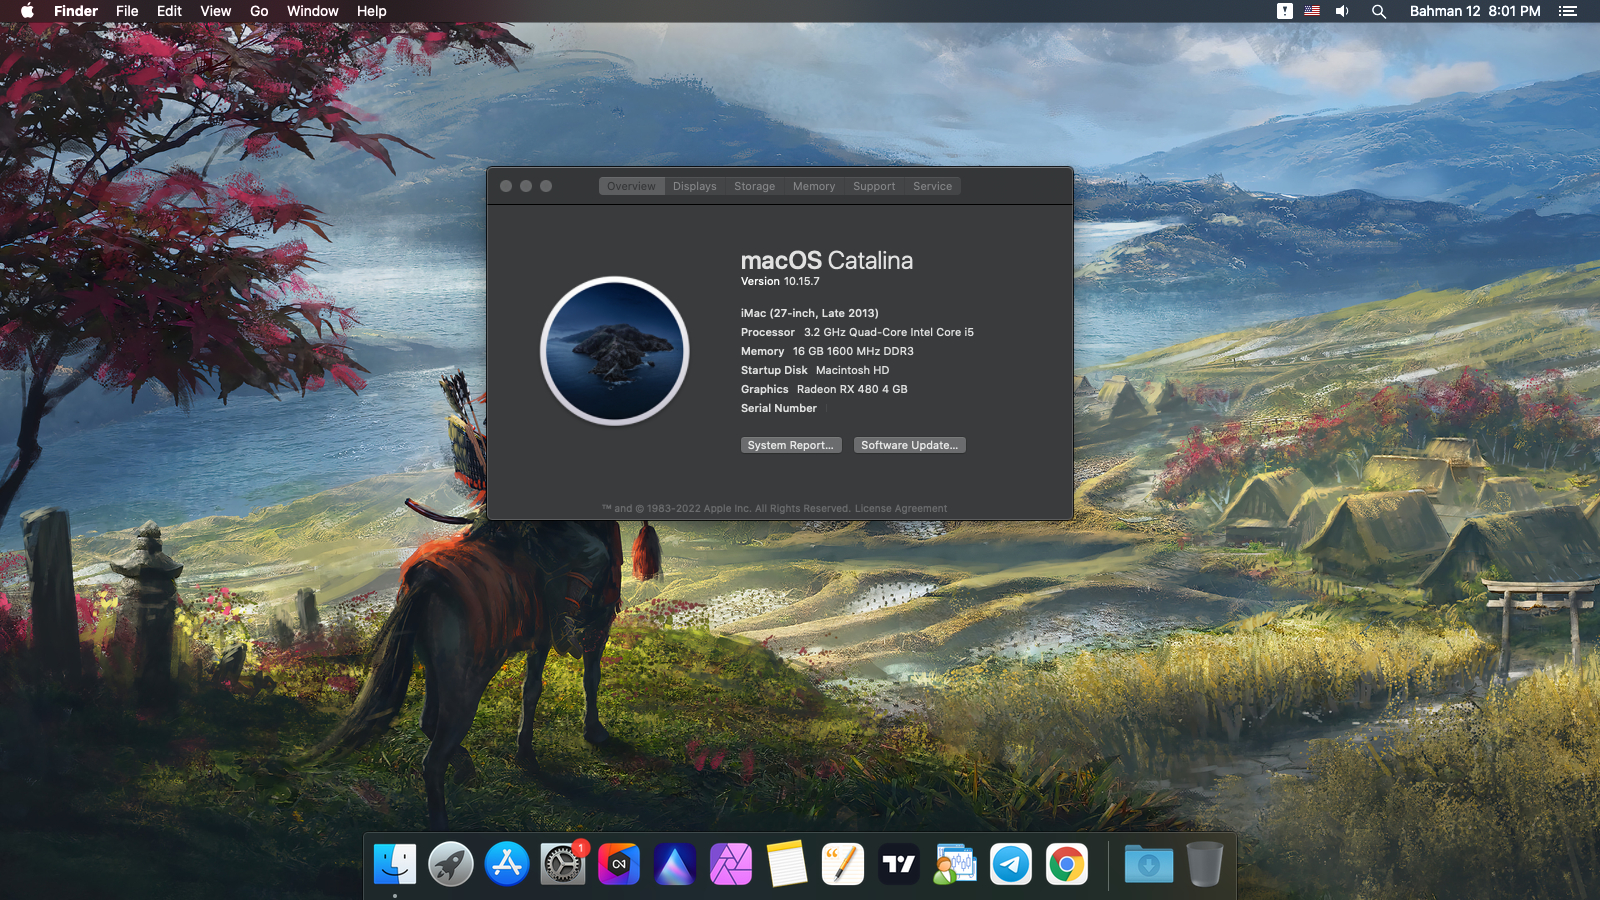Switch to the Storage tab

pos(755,186)
